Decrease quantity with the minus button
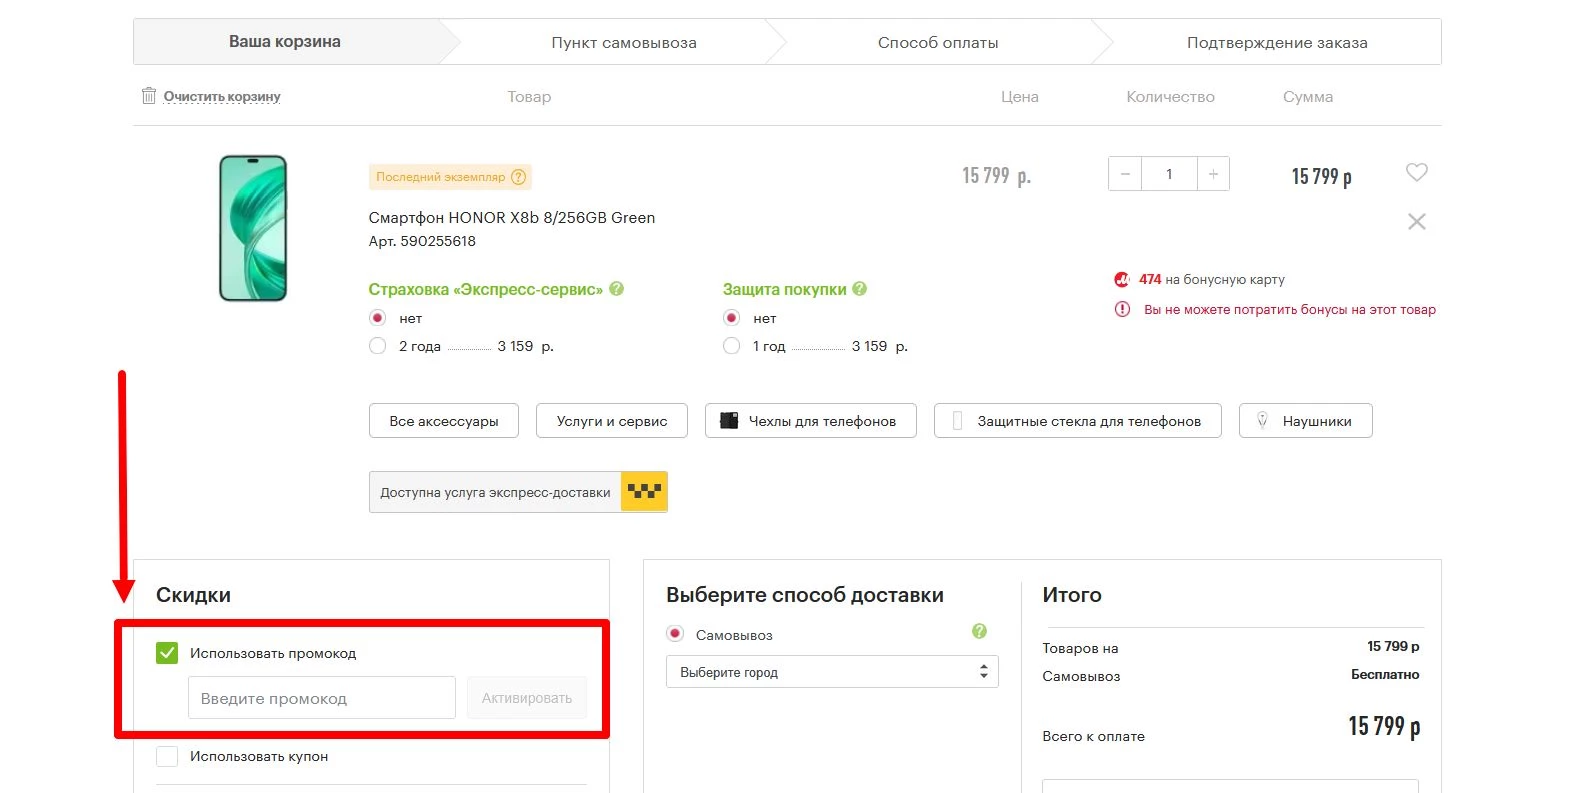 1125,174
